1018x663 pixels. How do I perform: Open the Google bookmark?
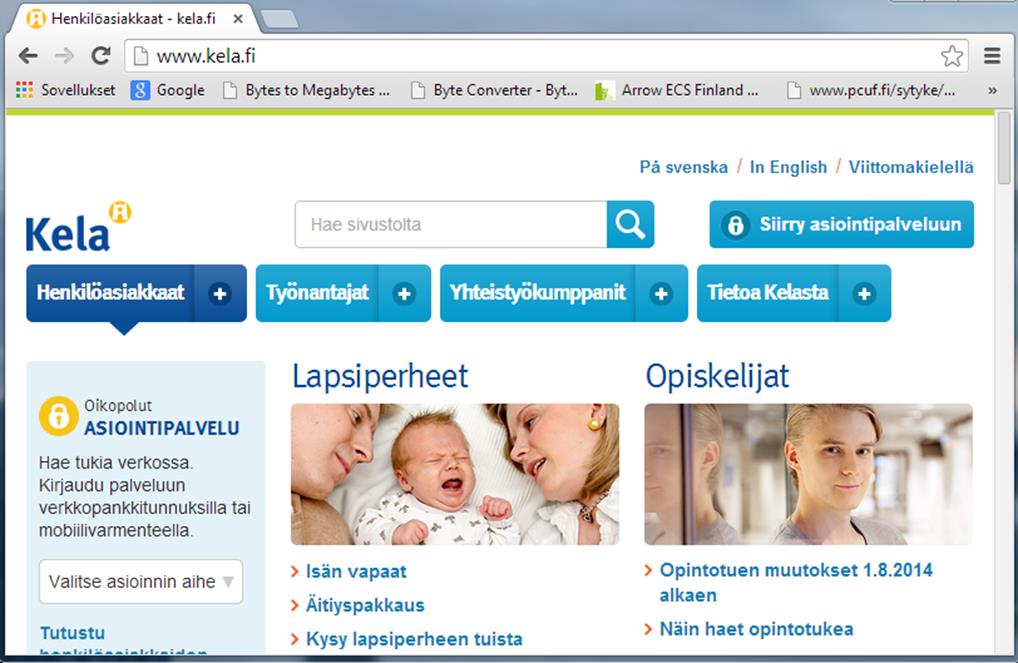tap(168, 90)
